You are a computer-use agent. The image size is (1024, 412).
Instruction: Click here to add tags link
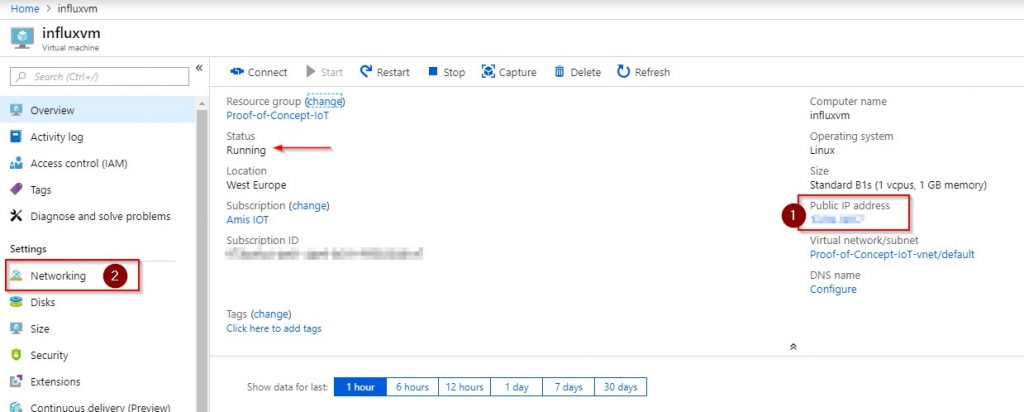(x=274, y=328)
